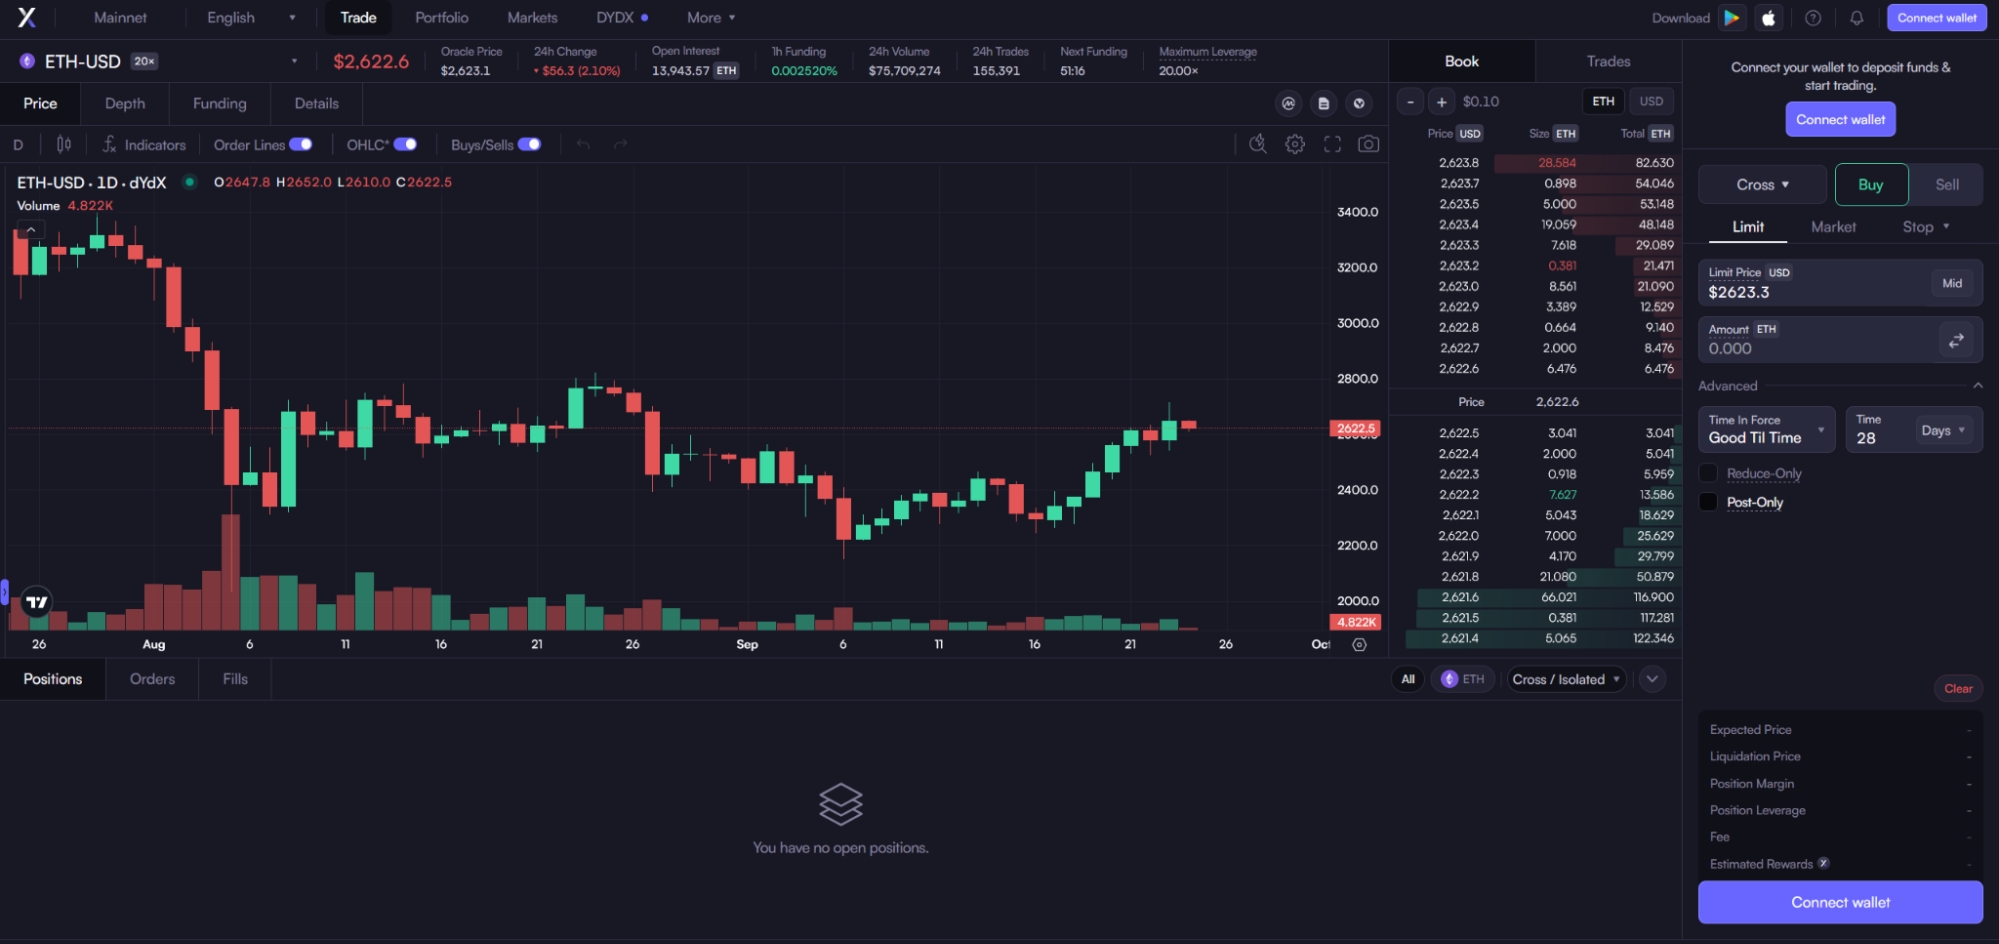Open English language dropdown
The height and width of the screenshot is (944, 1999).
(251, 18)
